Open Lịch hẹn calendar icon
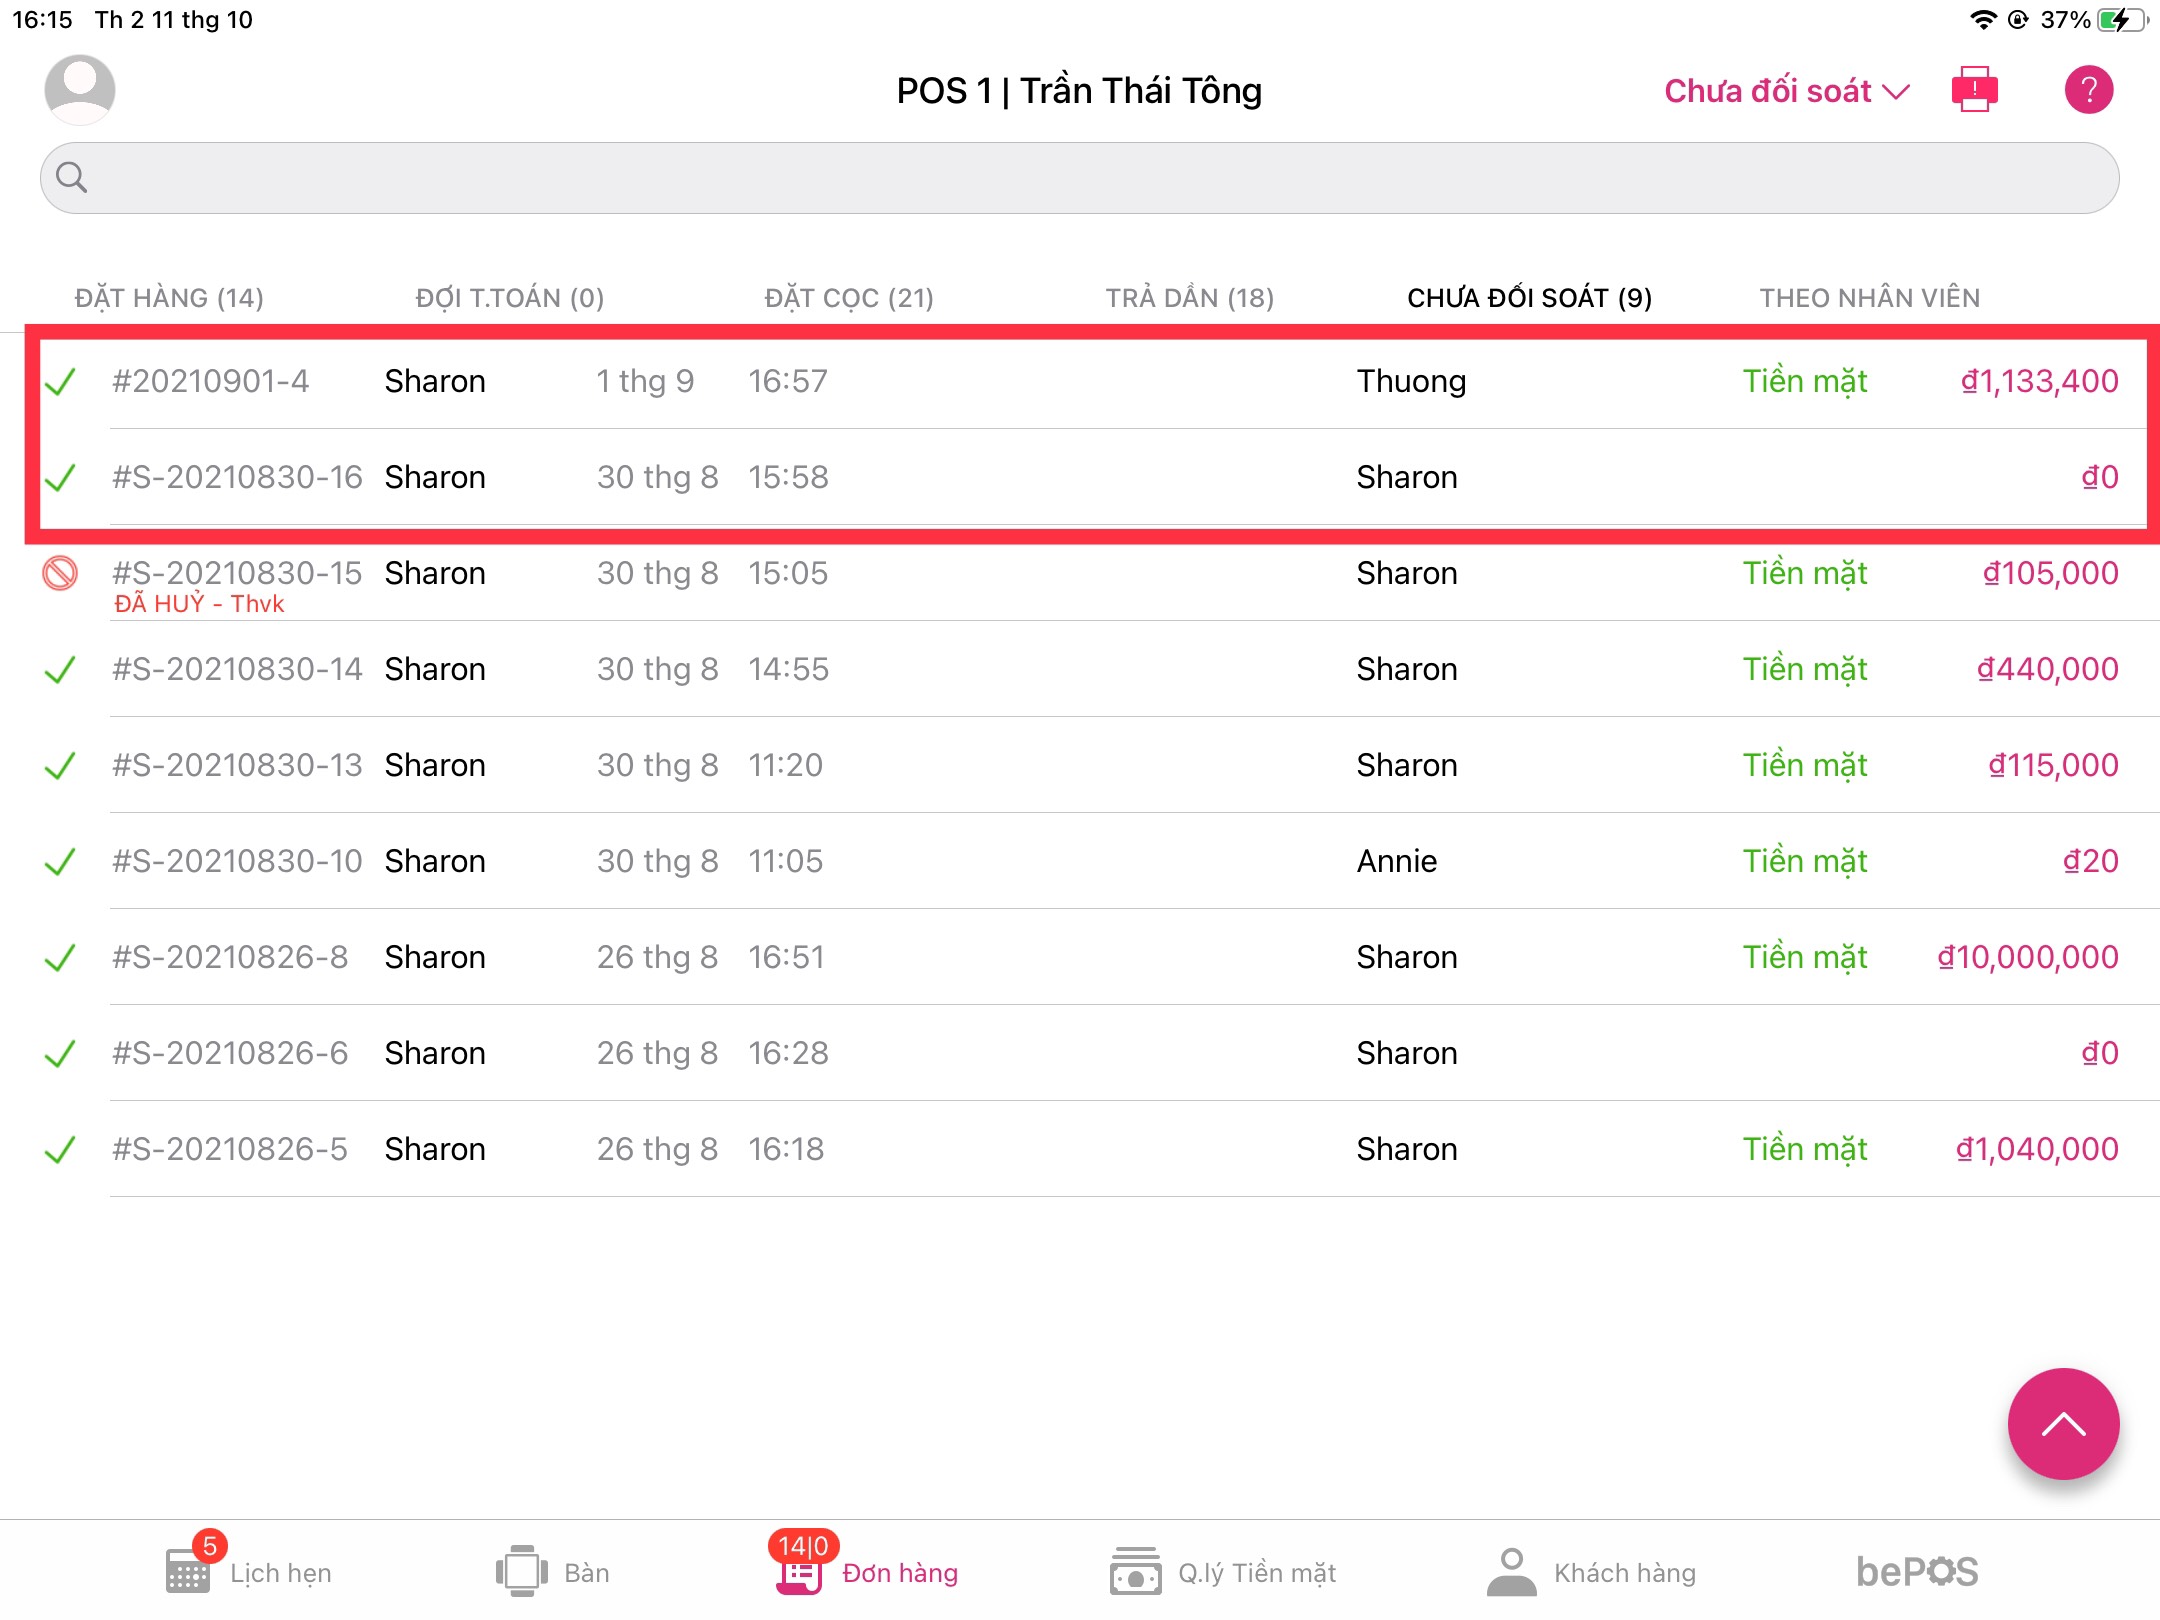 188,1571
